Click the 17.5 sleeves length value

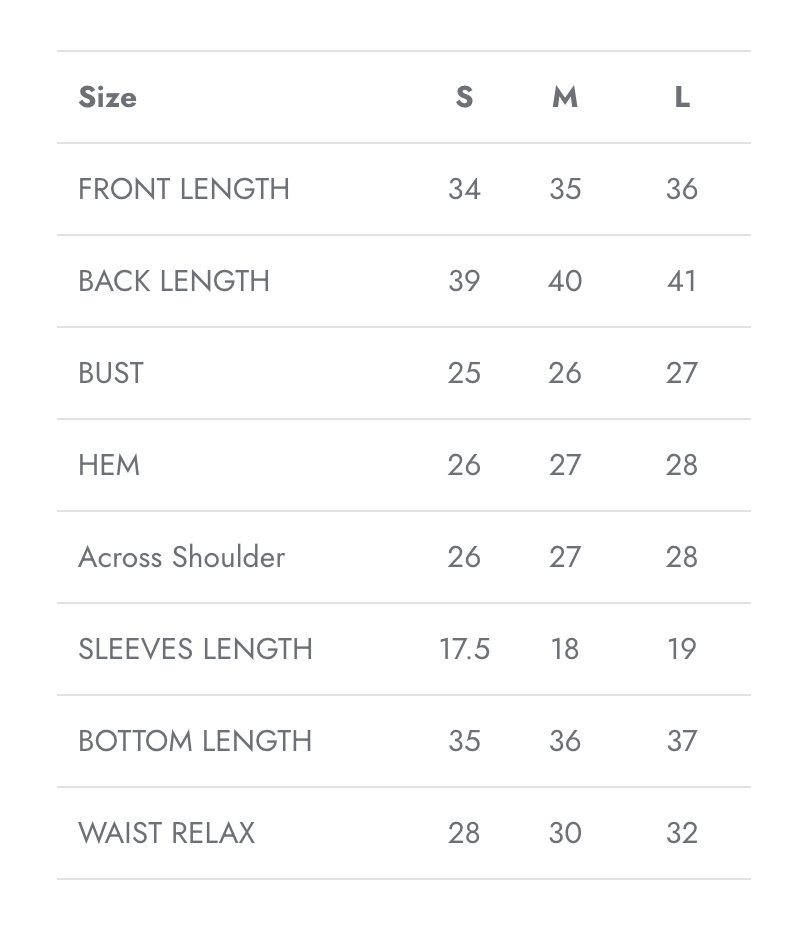point(464,650)
